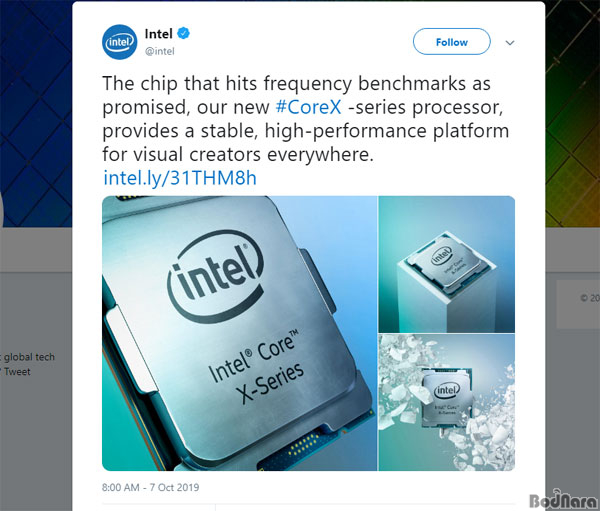Click the blue banner background at the left
The image size is (600, 511).
coord(36,113)
